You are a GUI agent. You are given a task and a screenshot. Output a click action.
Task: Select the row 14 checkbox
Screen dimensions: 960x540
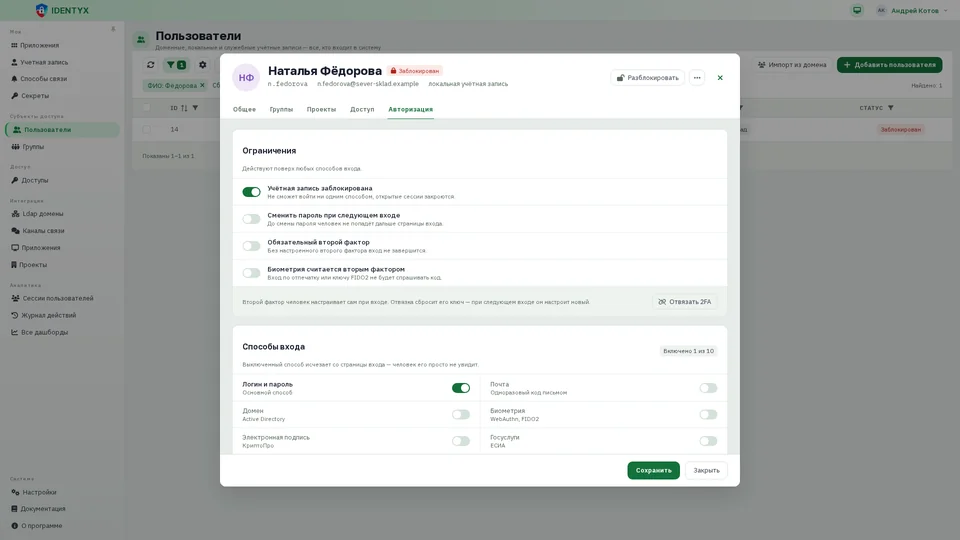tap(146, 130)
